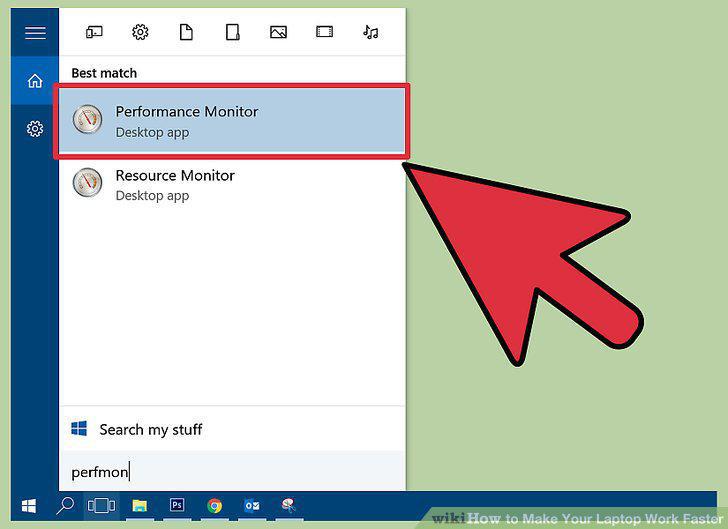Launch Google Chrome from the taskbar

pos(214,506)
